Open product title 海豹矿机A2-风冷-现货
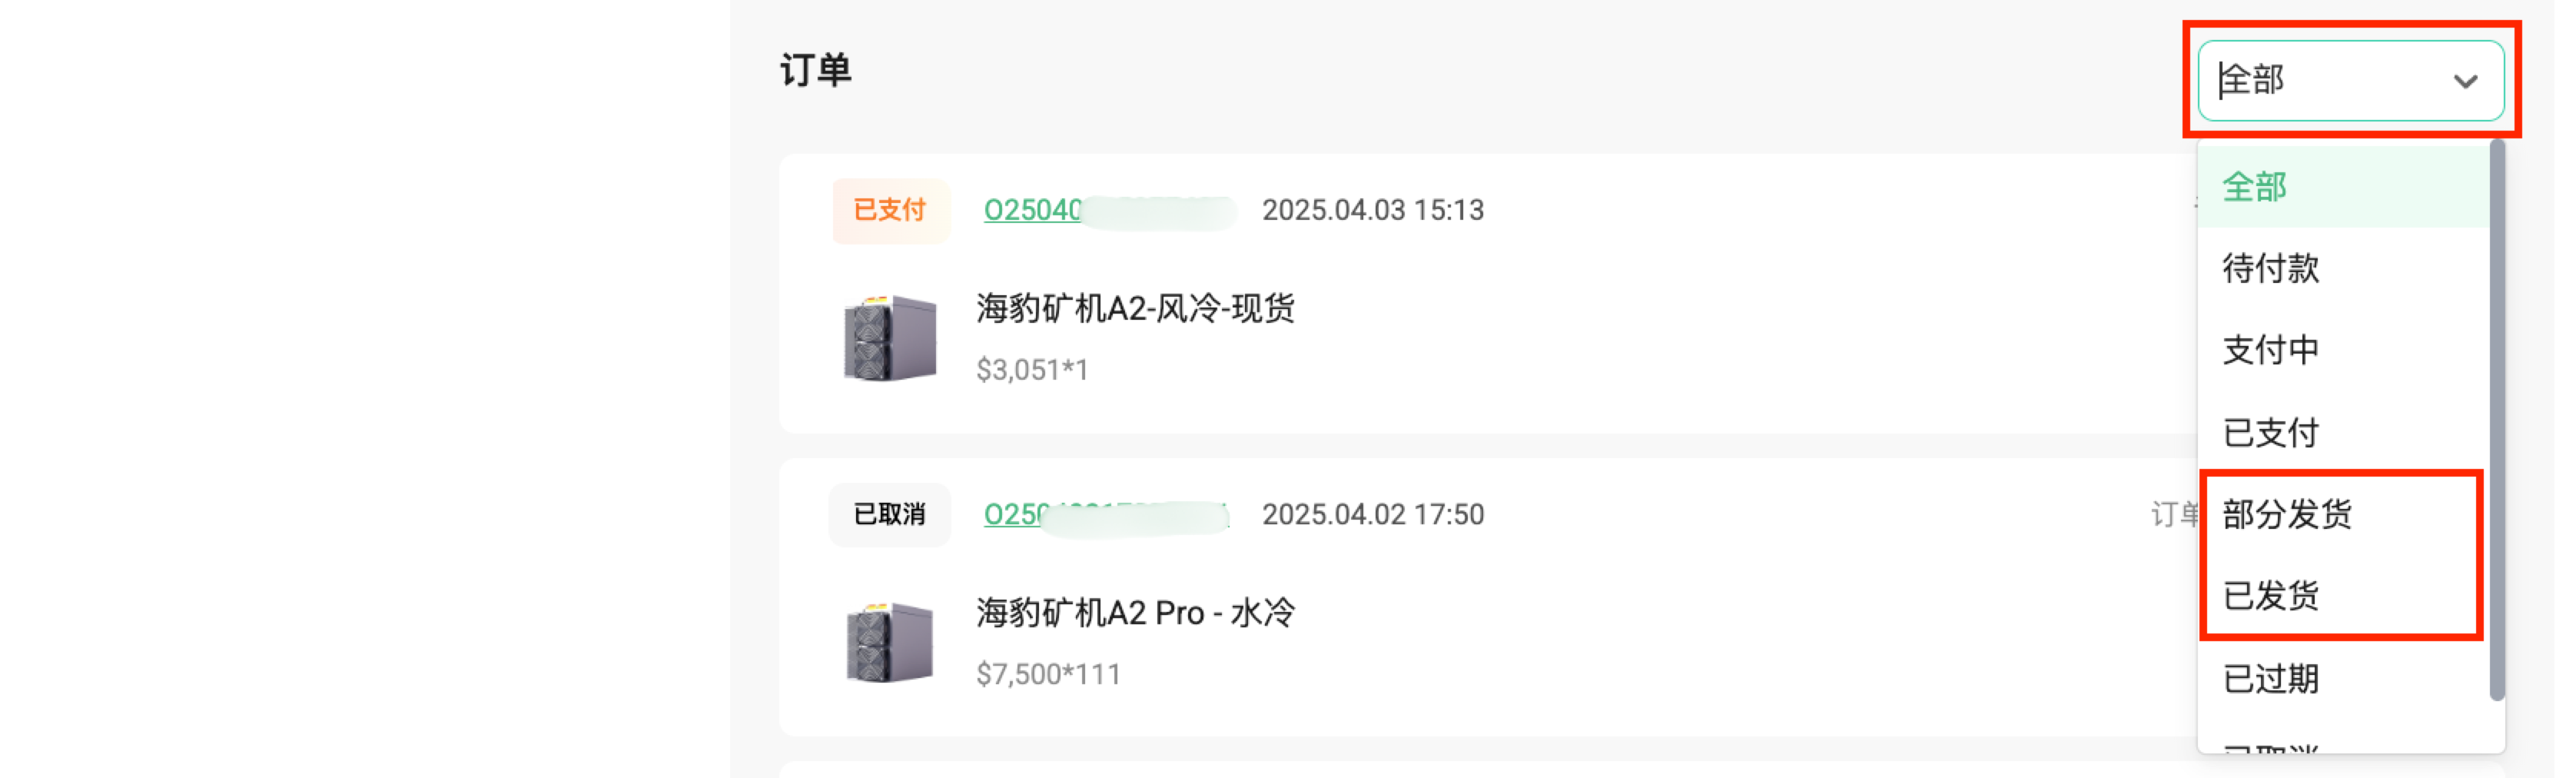Viewport: 2576px width, 778px height. (x=1135, y=308)
